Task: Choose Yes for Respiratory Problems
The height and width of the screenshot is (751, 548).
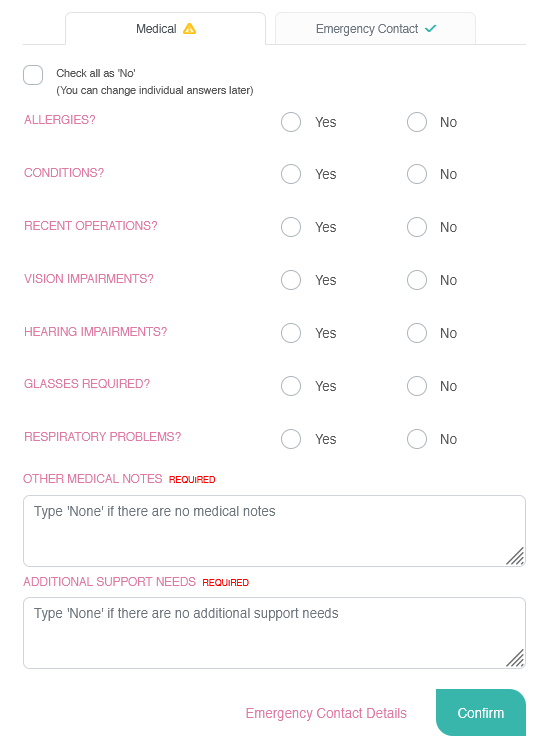Action: click(291, 439)
